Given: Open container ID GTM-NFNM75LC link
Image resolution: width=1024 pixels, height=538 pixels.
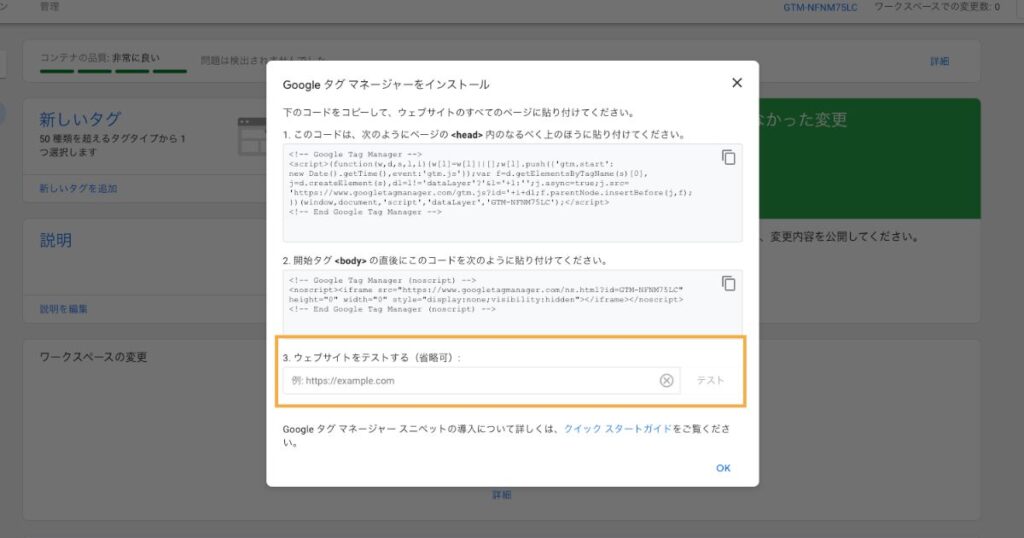Looking at the screenshot, I should (x=820, y=7).
